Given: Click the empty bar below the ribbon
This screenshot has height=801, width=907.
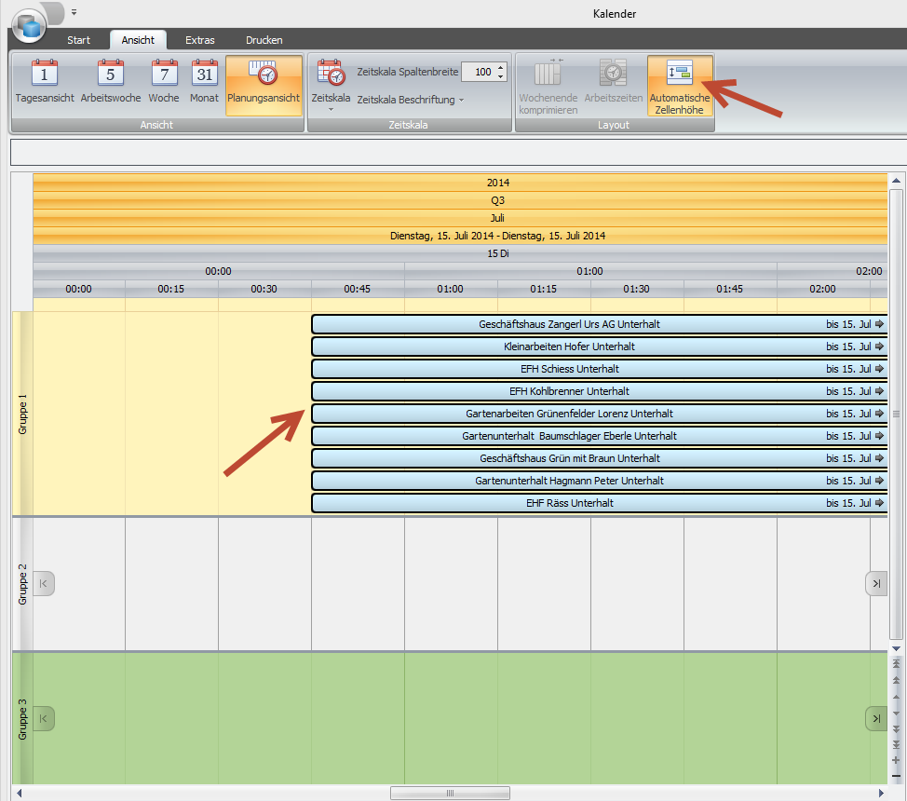Looking at the screenshot, I should click(x=459, y=152).
